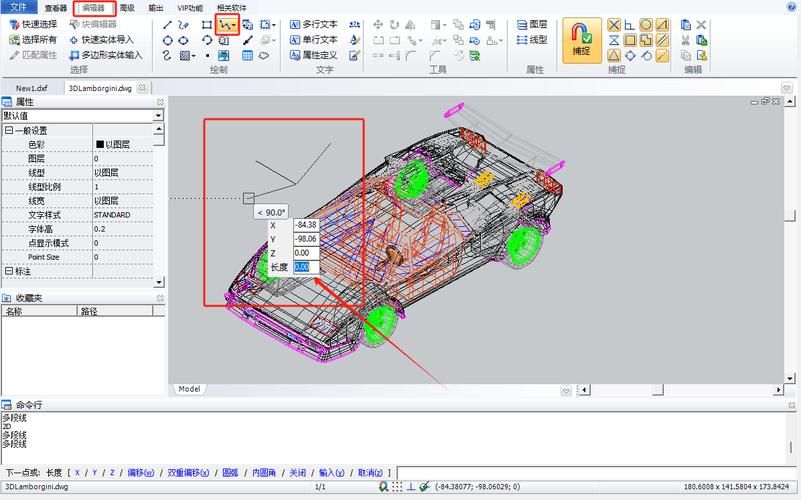Click the Move tool in the tools group

tap(378, 25)
